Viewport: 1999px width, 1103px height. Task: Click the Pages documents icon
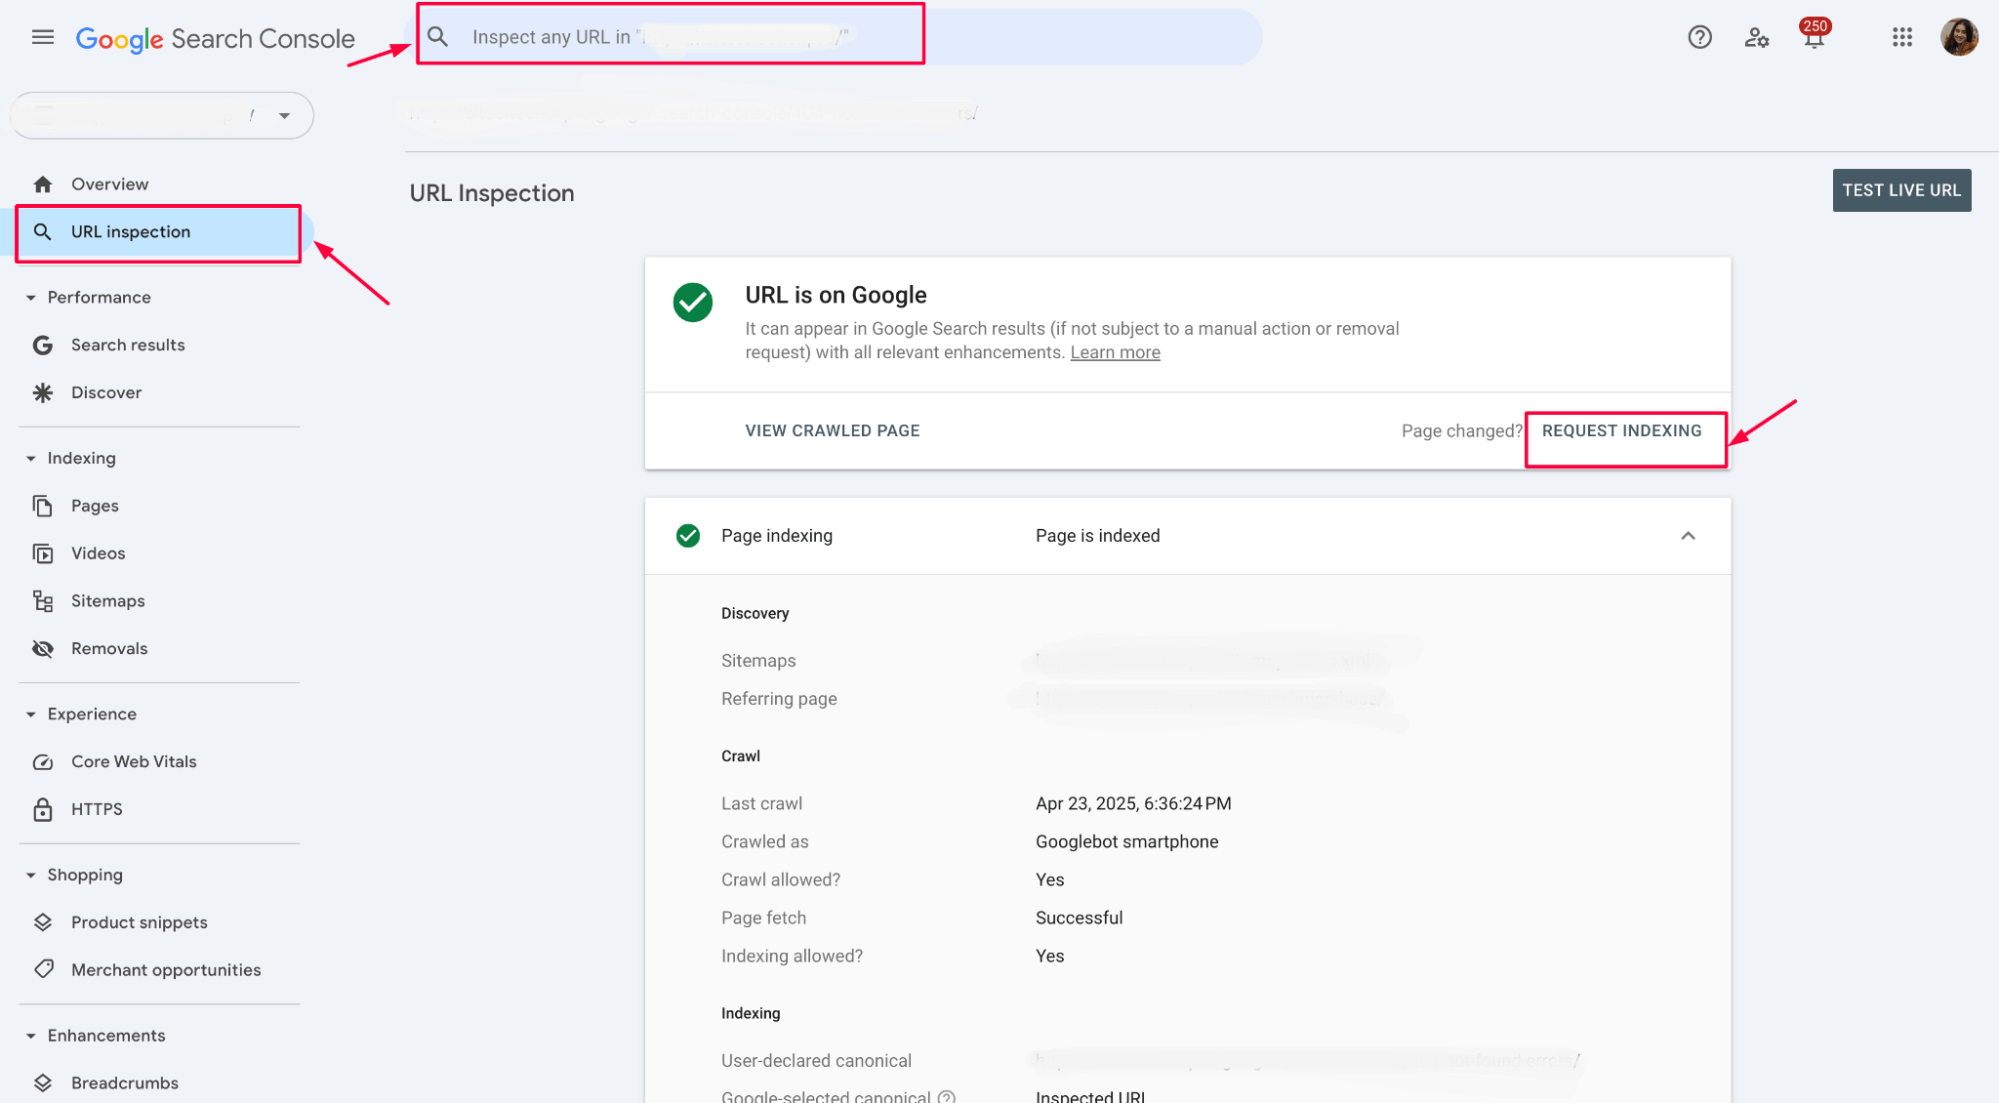tap(42, 506)
